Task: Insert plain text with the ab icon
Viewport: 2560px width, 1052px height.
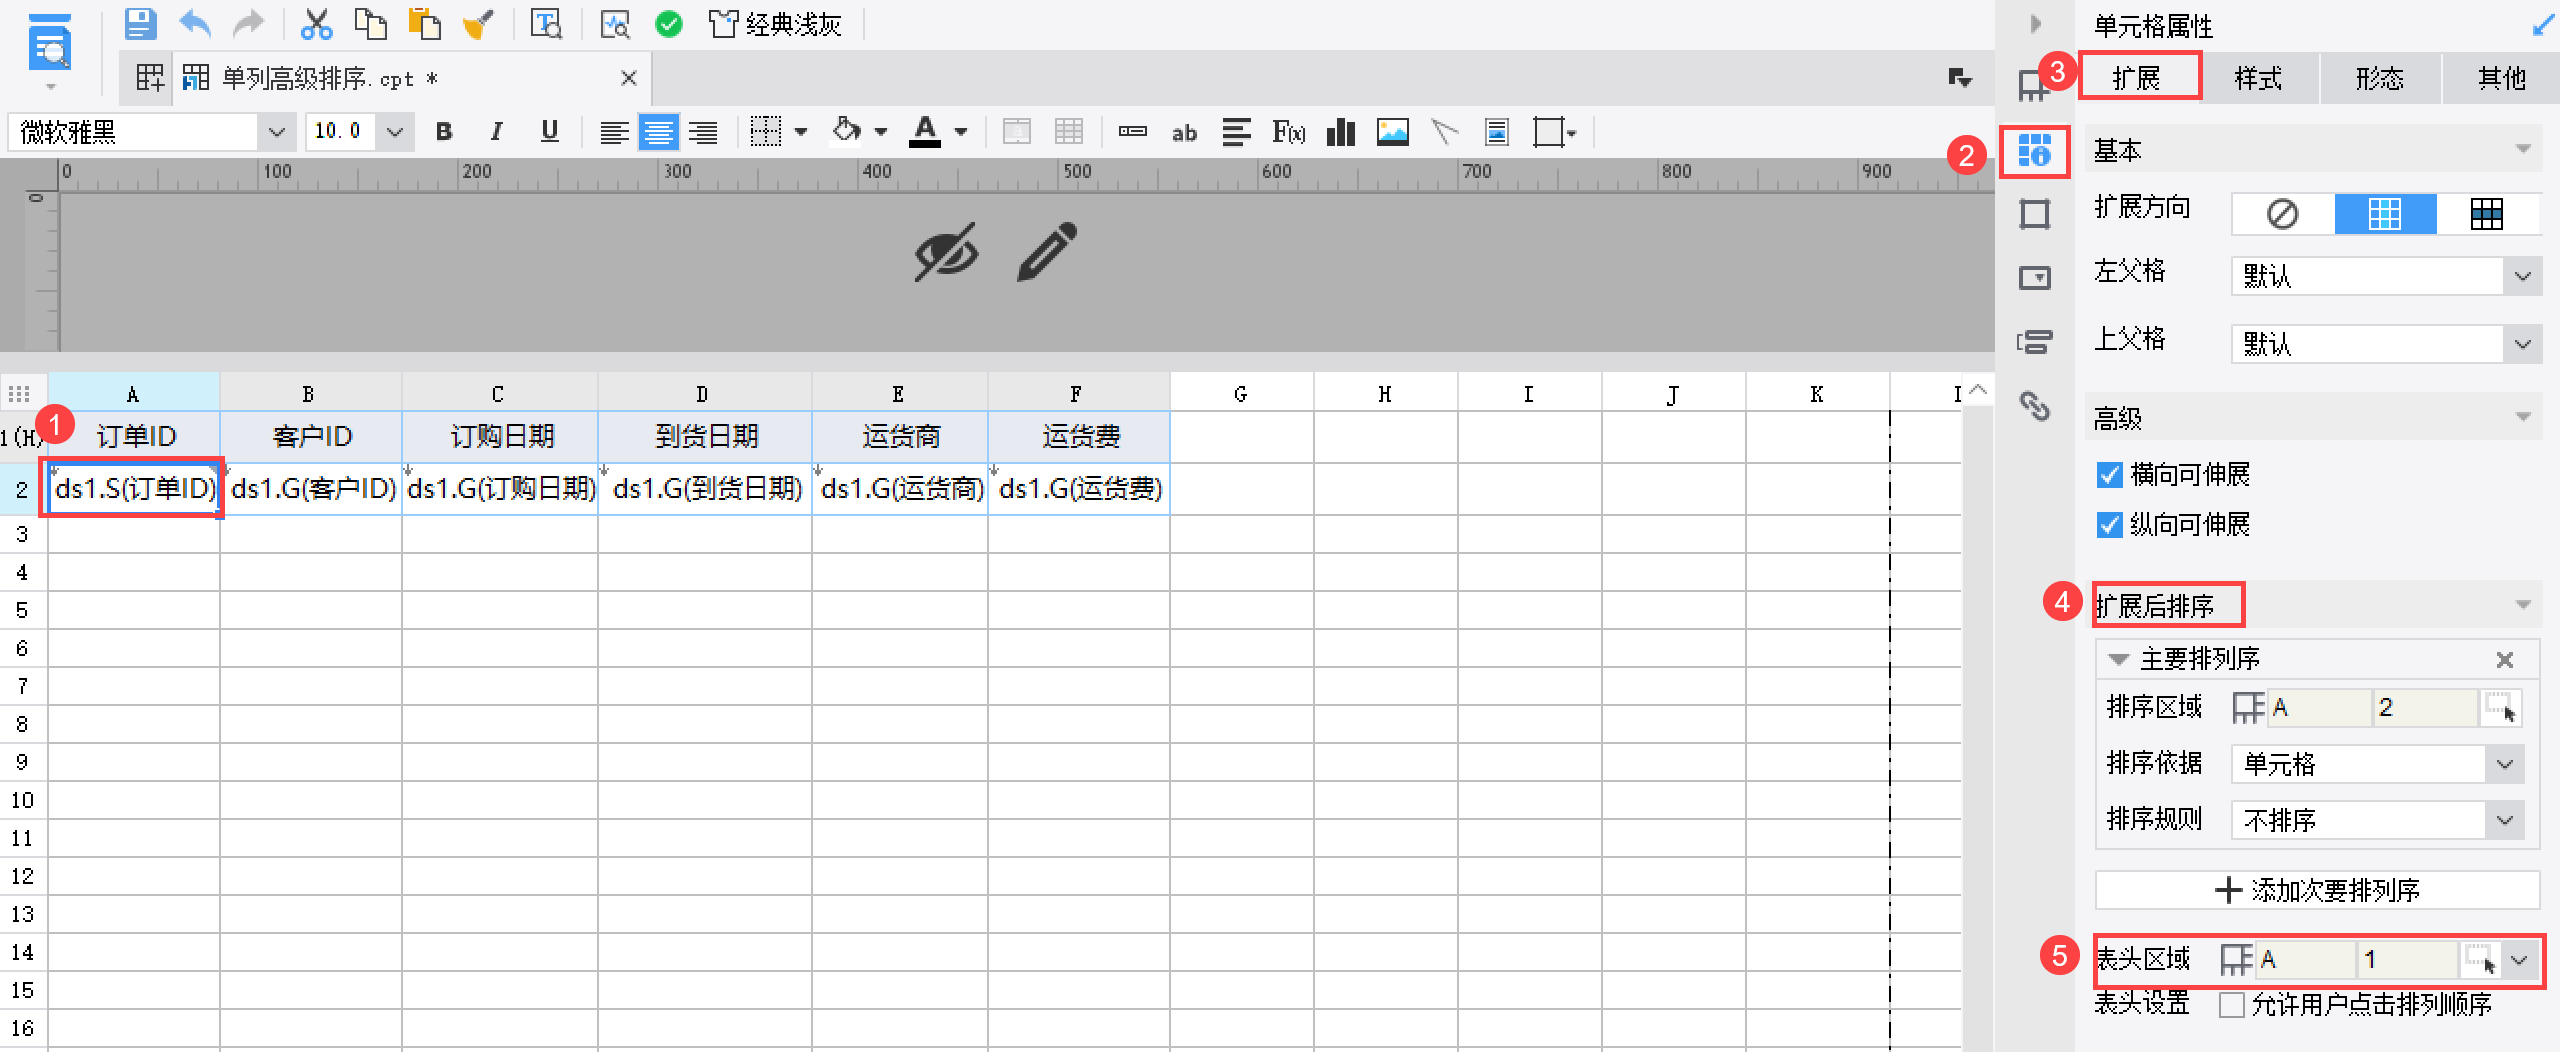Action: pyautogui.click(x=1185, y=132)
